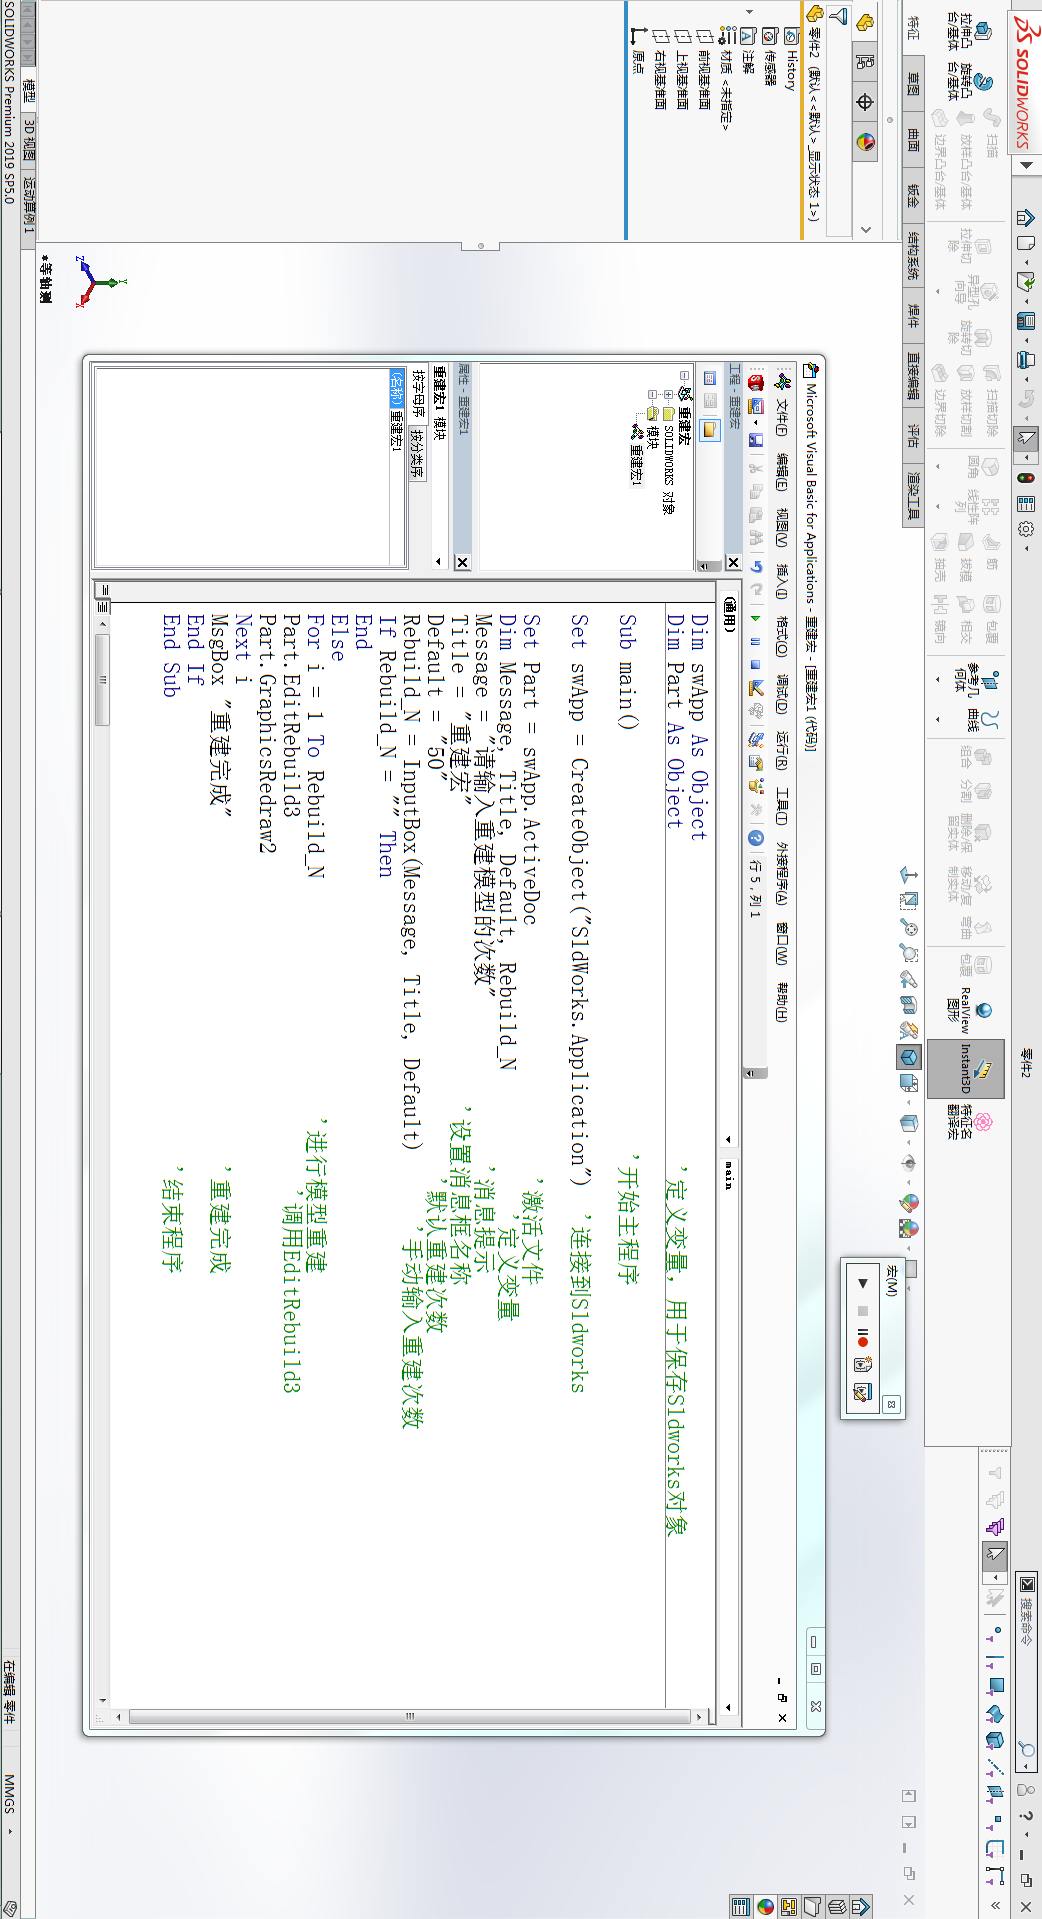This screenshot has width=1042, height=1919.
Task: Open VBA Object Browser icon
Action: tap(756, 784)
